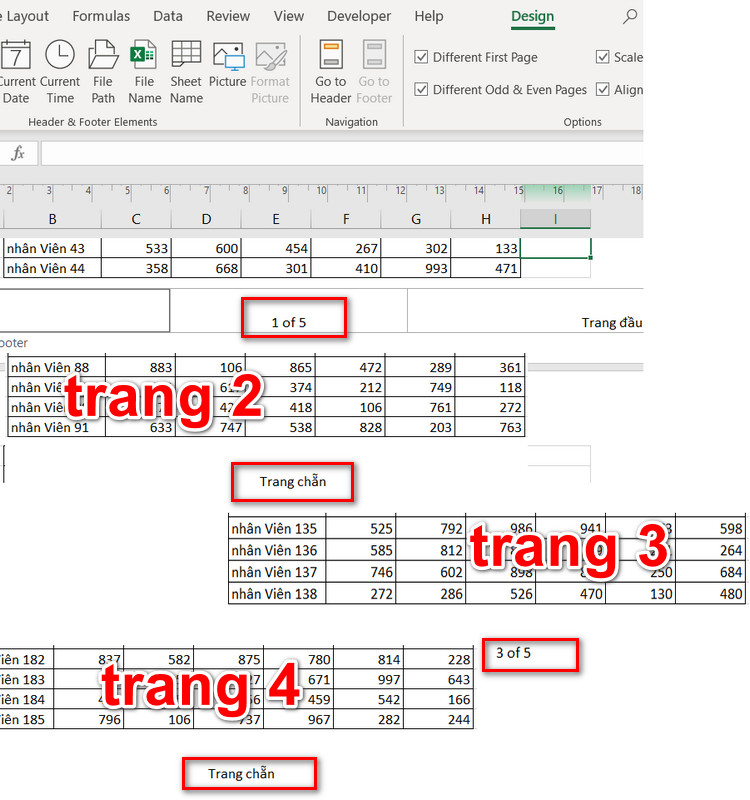Open the Design tab

[533, 16]
